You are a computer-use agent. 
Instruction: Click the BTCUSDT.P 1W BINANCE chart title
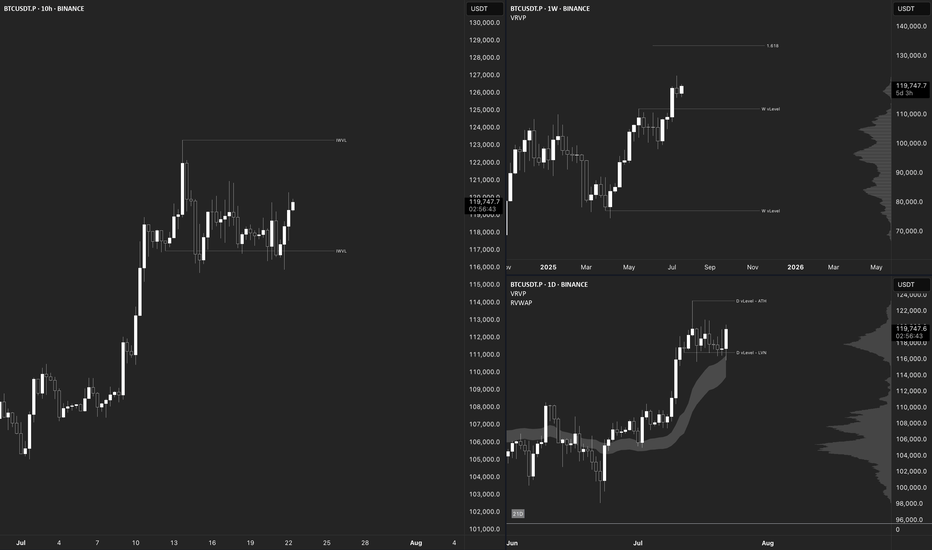550,8
